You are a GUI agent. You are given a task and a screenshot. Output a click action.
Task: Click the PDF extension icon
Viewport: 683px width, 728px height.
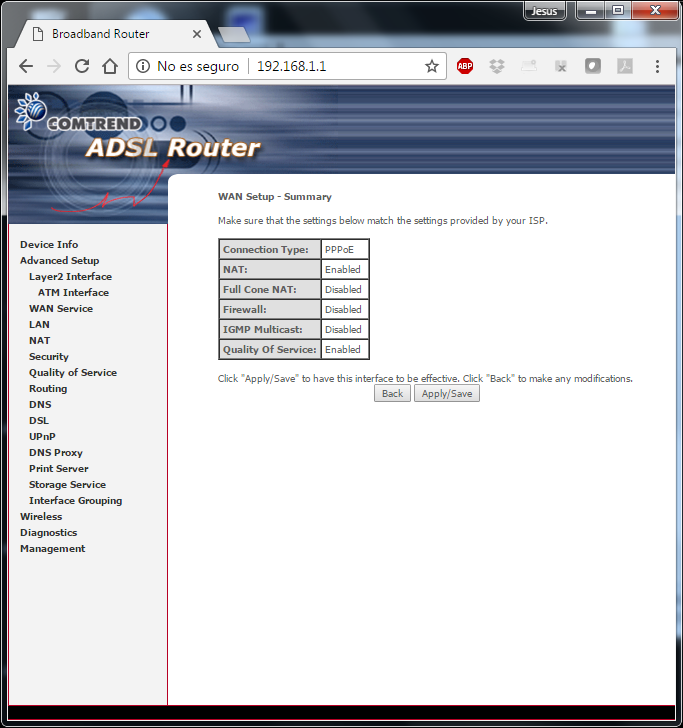click(624, 66)
